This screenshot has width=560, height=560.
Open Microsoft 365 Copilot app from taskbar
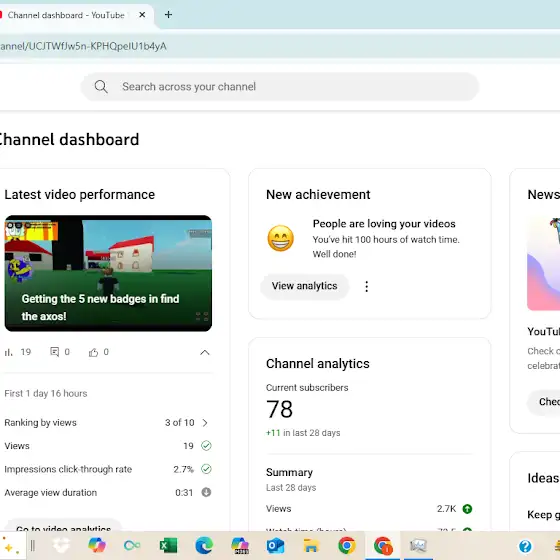click(x=240, y=546)
